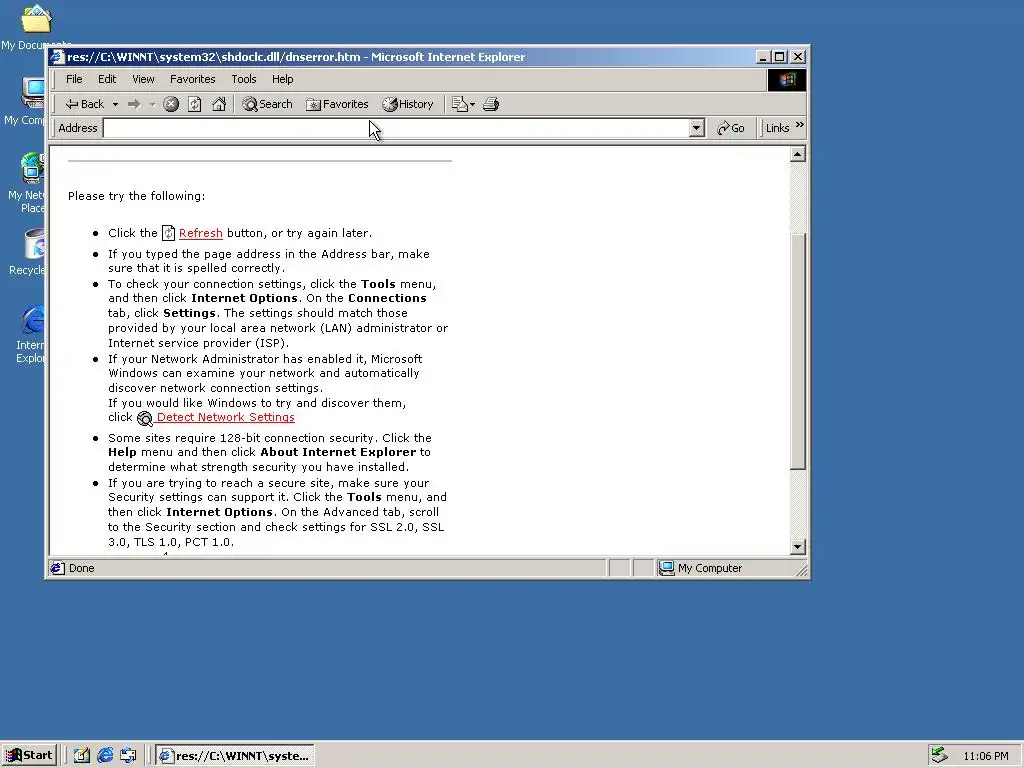Maximize the Internet Explorer window
The image size is (1024, 768).
coord(778,57)
